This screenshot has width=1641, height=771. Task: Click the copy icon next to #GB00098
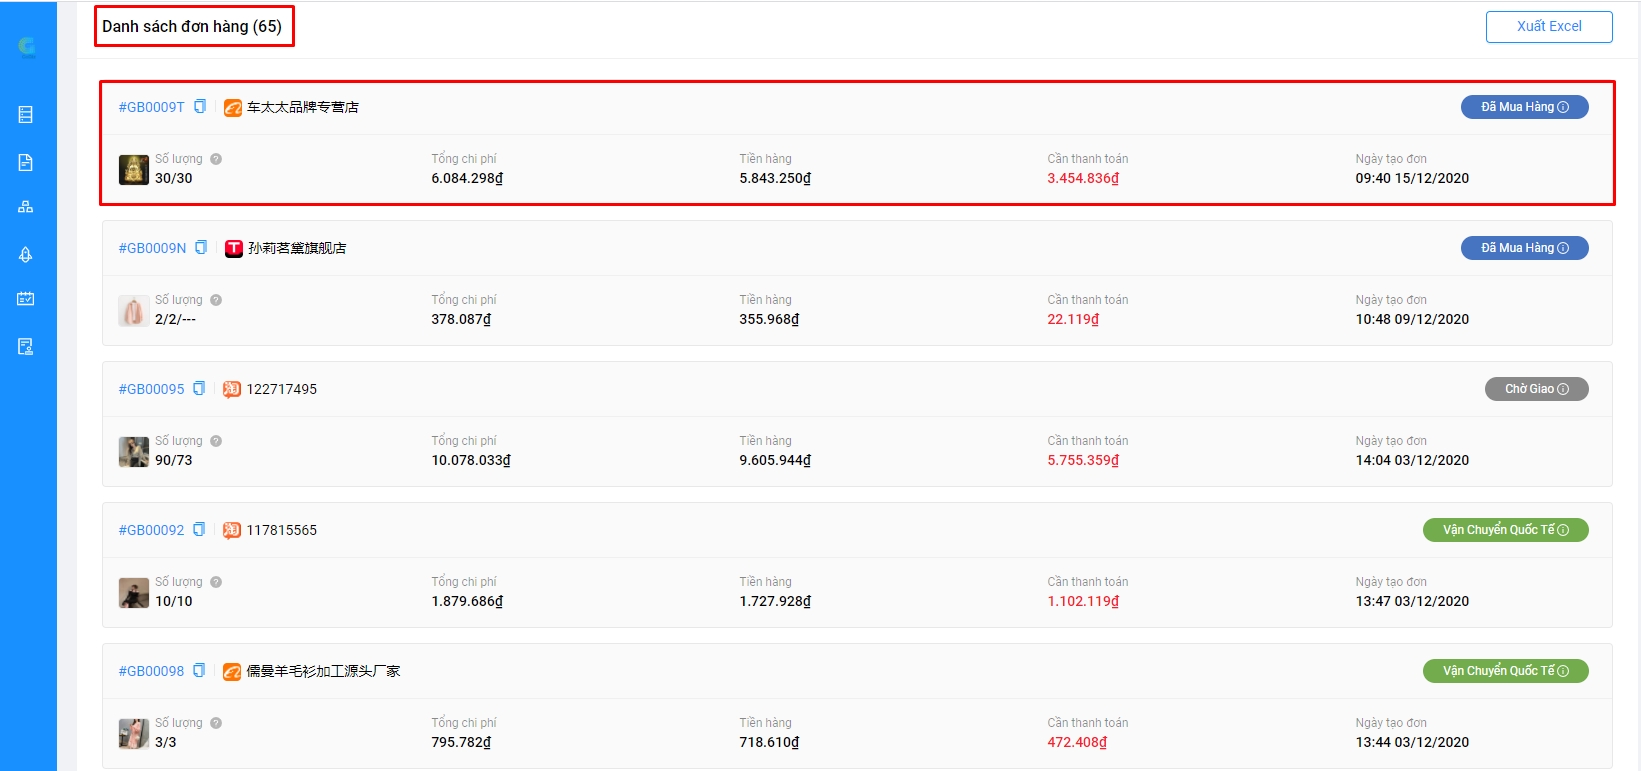click(199, 671)
